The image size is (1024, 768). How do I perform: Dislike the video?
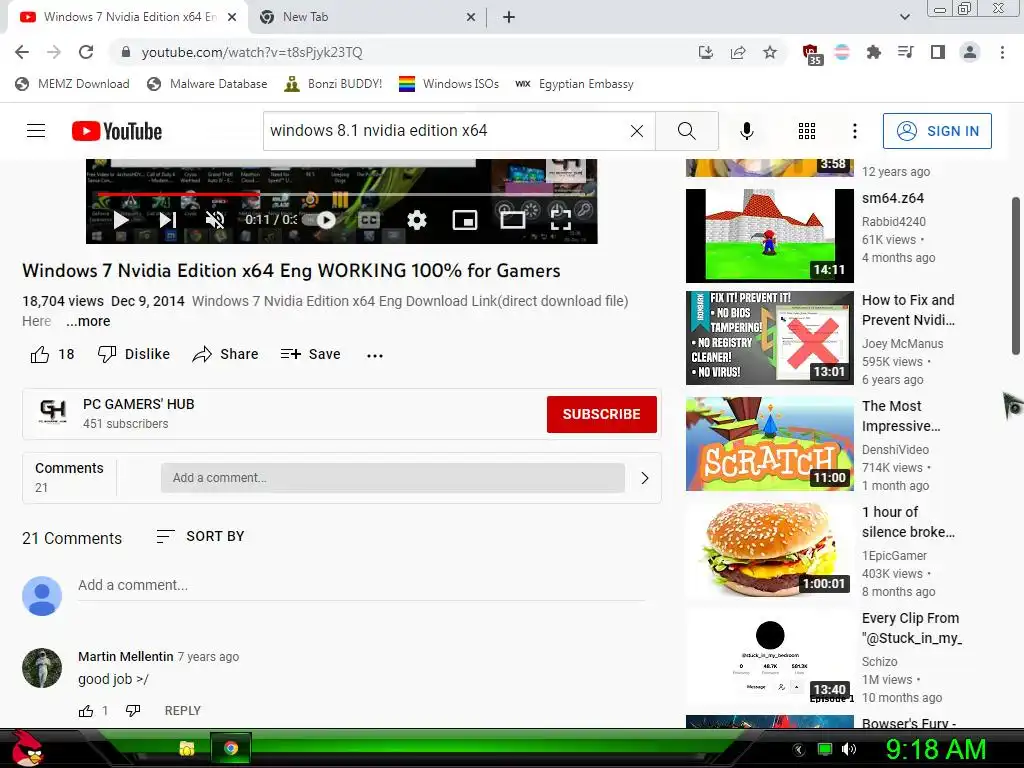point(133,354)
